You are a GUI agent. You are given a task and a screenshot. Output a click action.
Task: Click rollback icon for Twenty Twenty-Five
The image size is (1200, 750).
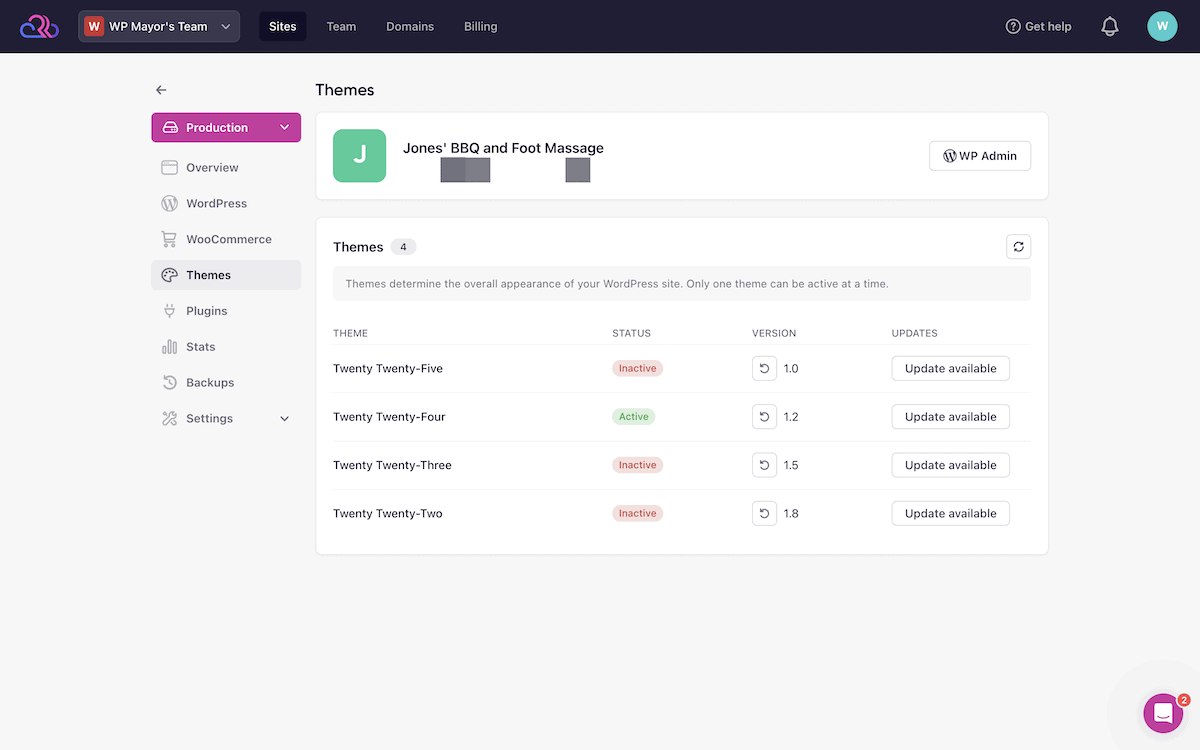tap(764, 369)
